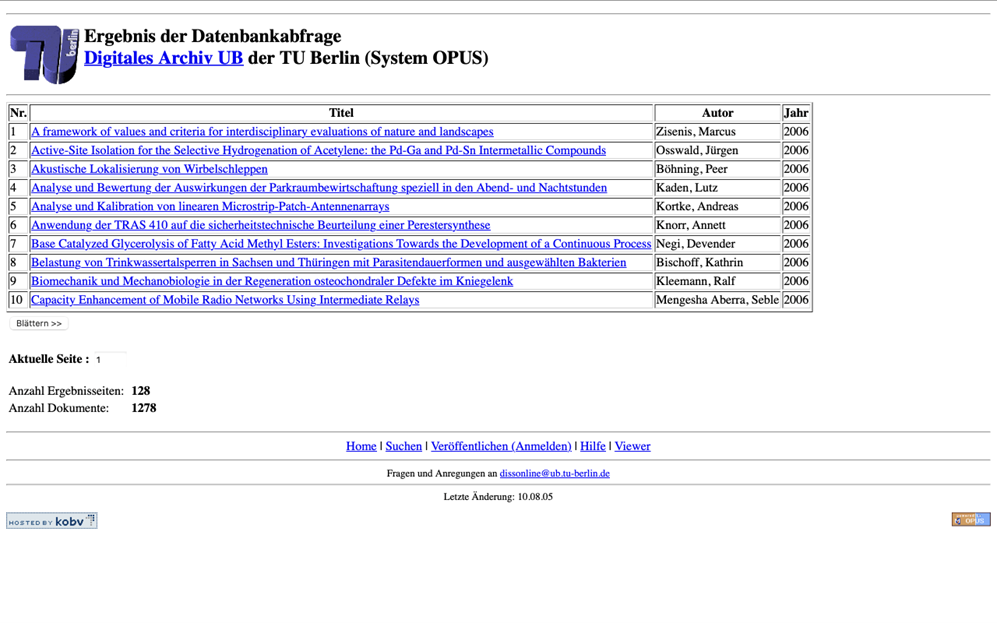Click the row number 10 cell
The width and height of the screenshot is (997, 623).
click(18, 299)
